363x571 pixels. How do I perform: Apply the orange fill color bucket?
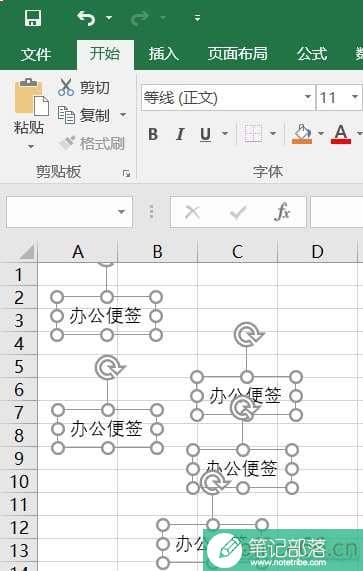pyautogui.click(x=302, y=134)
